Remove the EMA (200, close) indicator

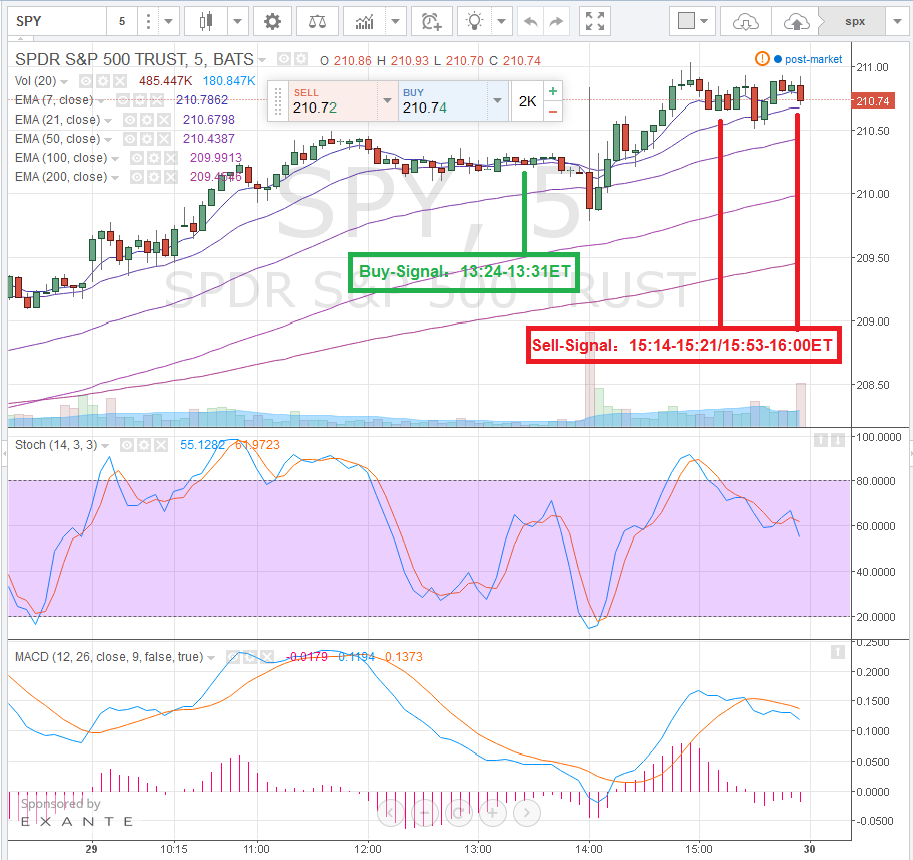point(171,177)
